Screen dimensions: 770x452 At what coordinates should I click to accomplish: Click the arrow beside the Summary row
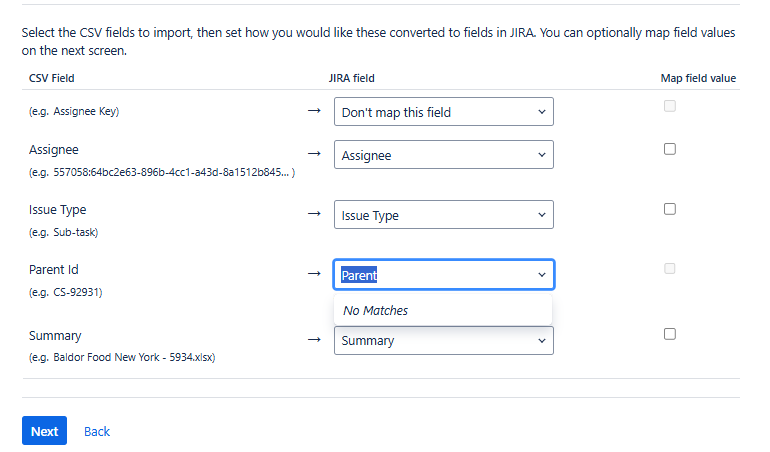pyautogui.click(x=314, y=338)
